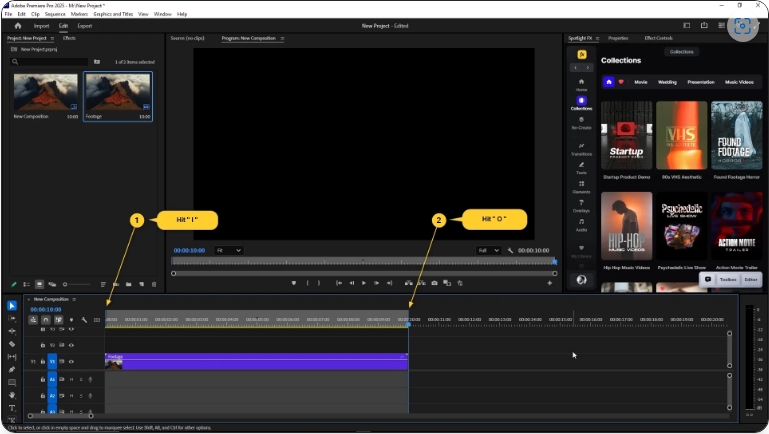This screenshot has height=434, width=769.
Task: Click the Lift button in monitor
Action: (x=409, y=283)
